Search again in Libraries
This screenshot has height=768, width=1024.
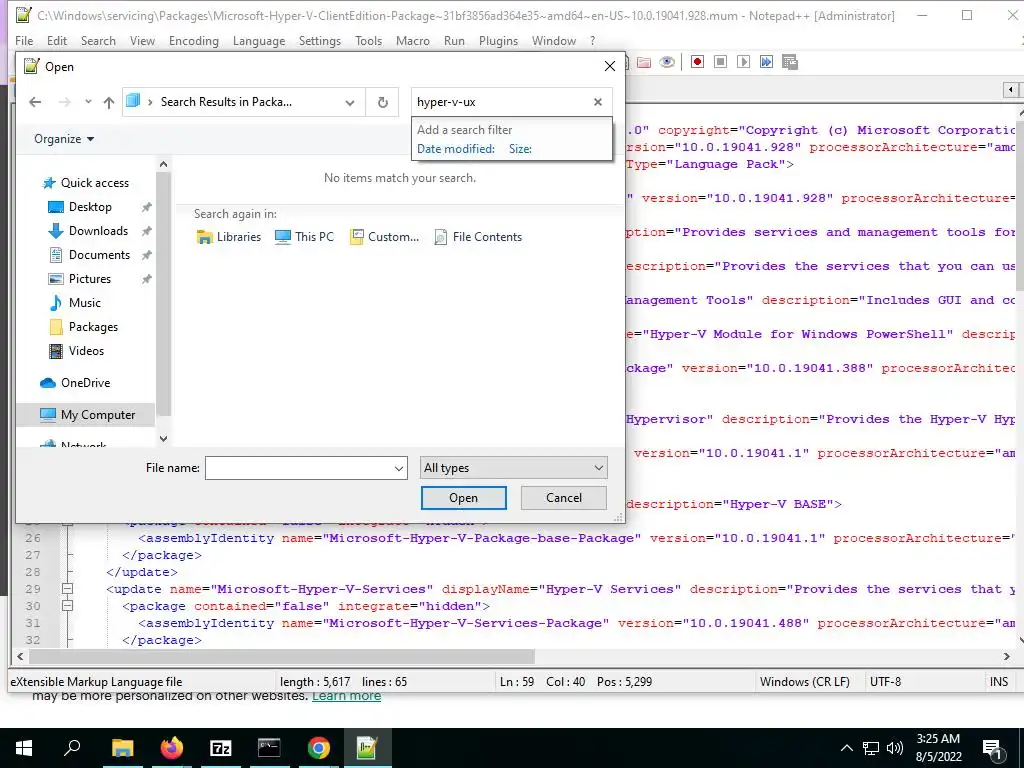tap(229, 237)
